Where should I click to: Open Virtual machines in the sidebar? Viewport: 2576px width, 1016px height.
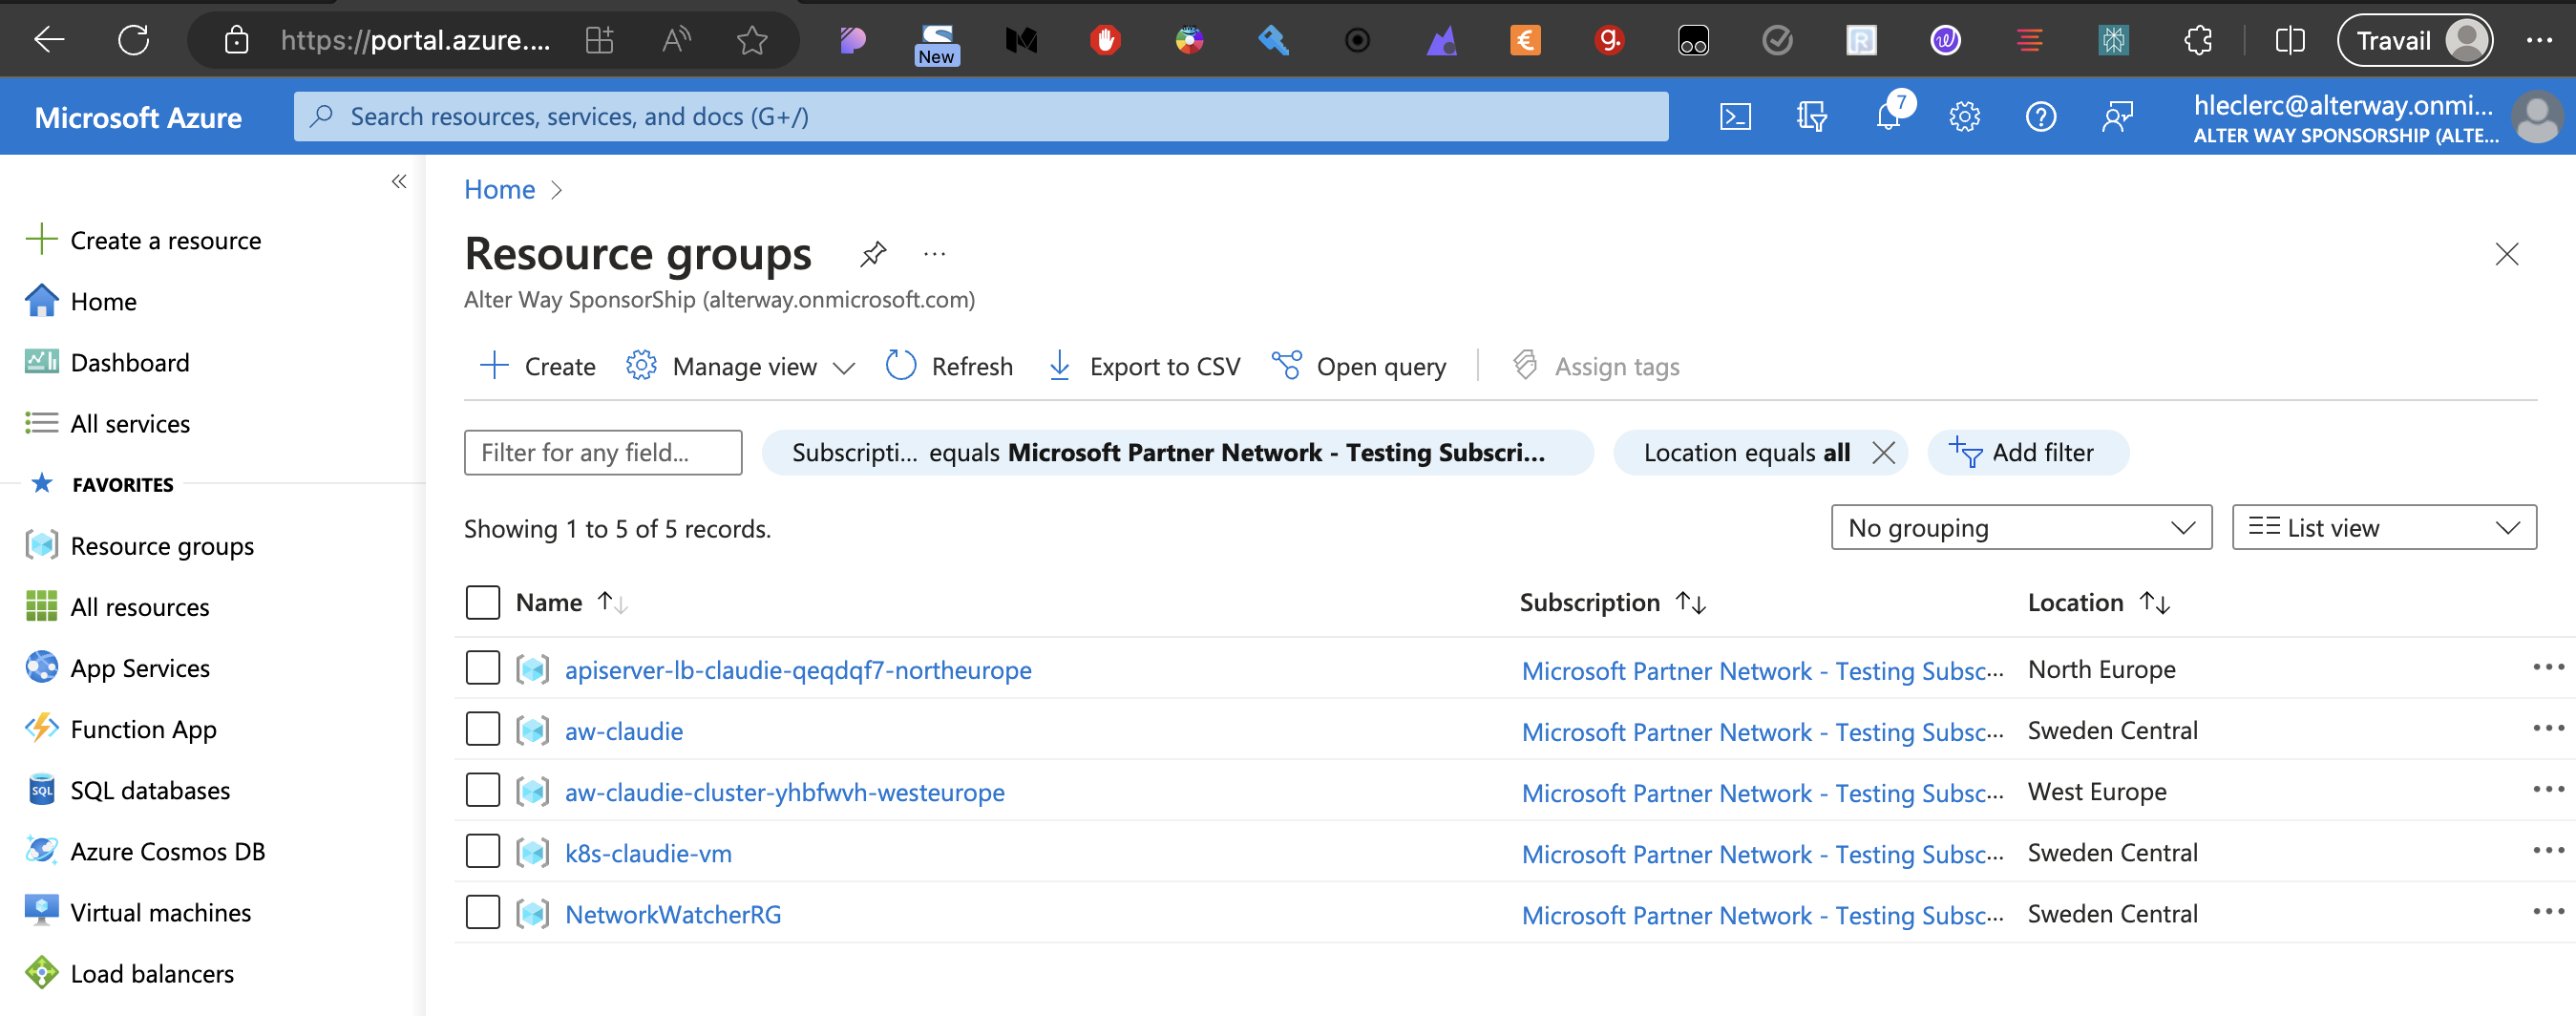coord(160,912)
